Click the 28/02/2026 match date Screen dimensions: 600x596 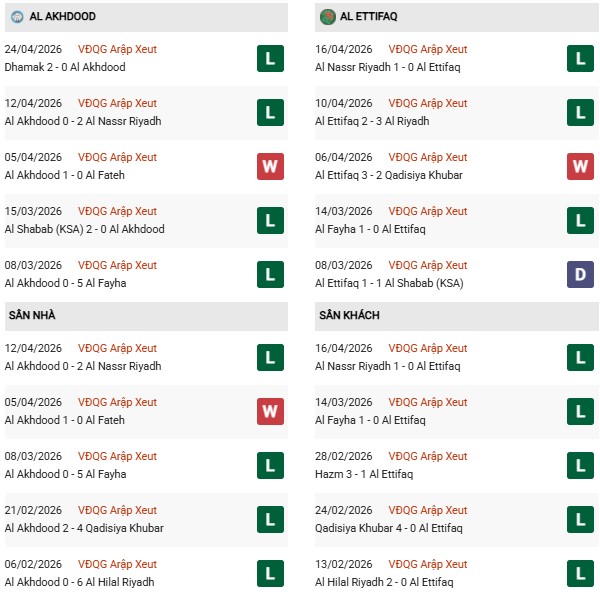pyautogui.click(x=343, y=456)
